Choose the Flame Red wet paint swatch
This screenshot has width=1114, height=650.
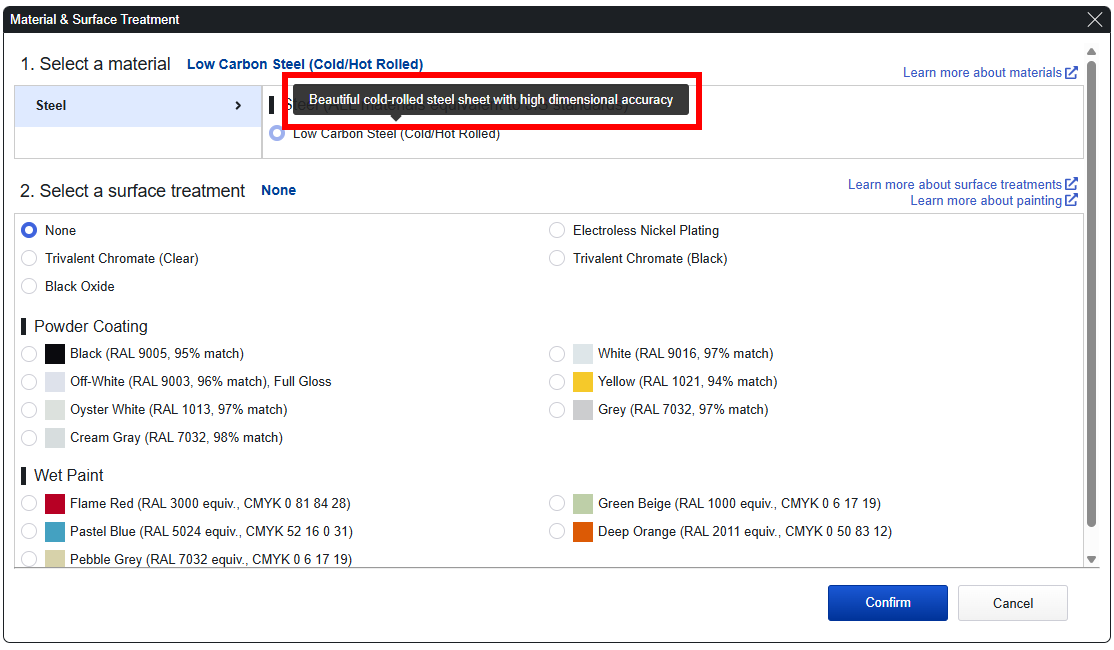pos(55,503)
